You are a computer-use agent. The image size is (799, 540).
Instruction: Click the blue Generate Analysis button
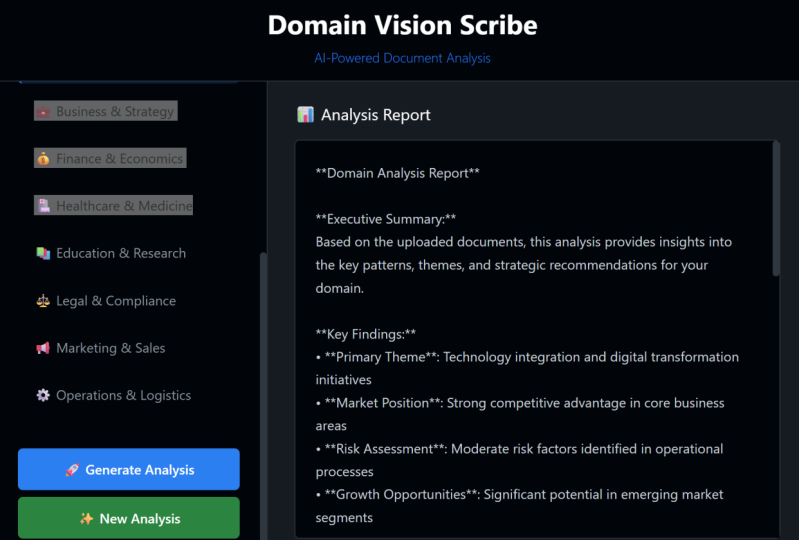(x=129, y=469)
